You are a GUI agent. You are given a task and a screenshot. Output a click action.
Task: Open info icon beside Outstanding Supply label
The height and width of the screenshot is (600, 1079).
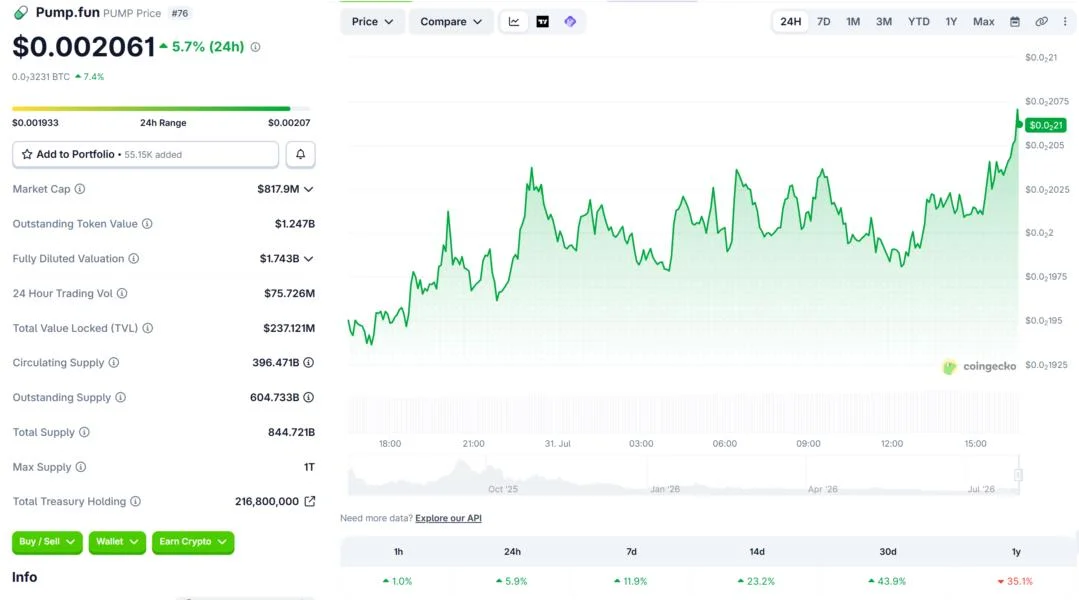[x=120, y=397]
